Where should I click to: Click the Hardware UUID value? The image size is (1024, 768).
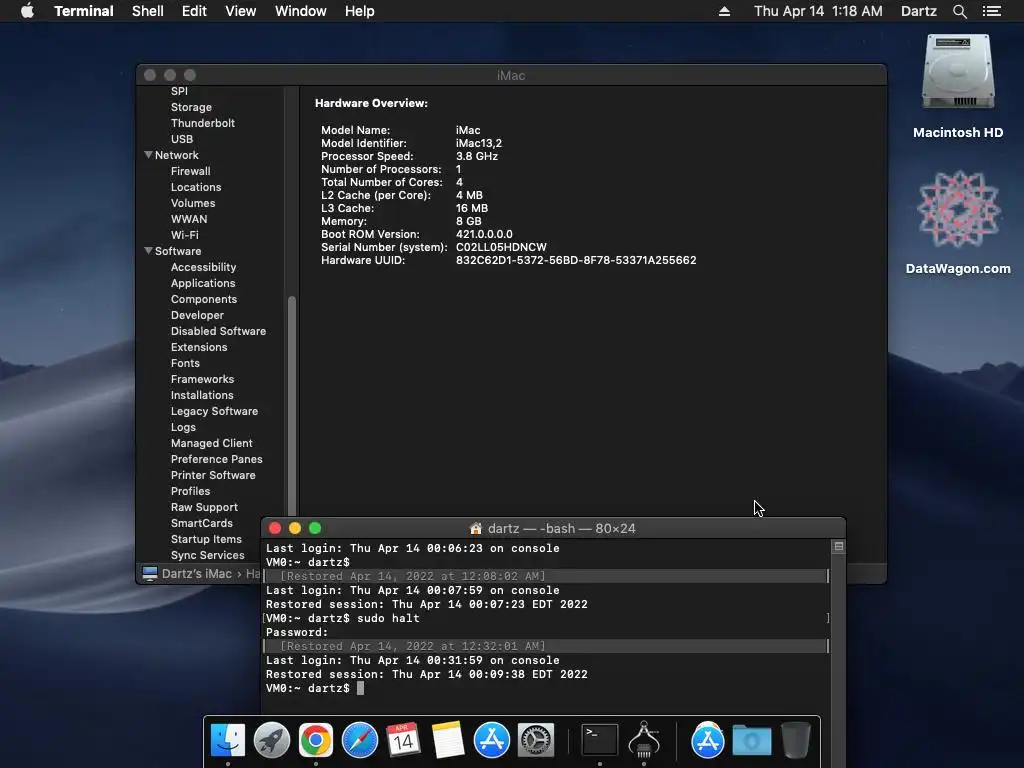coord(576,260)
